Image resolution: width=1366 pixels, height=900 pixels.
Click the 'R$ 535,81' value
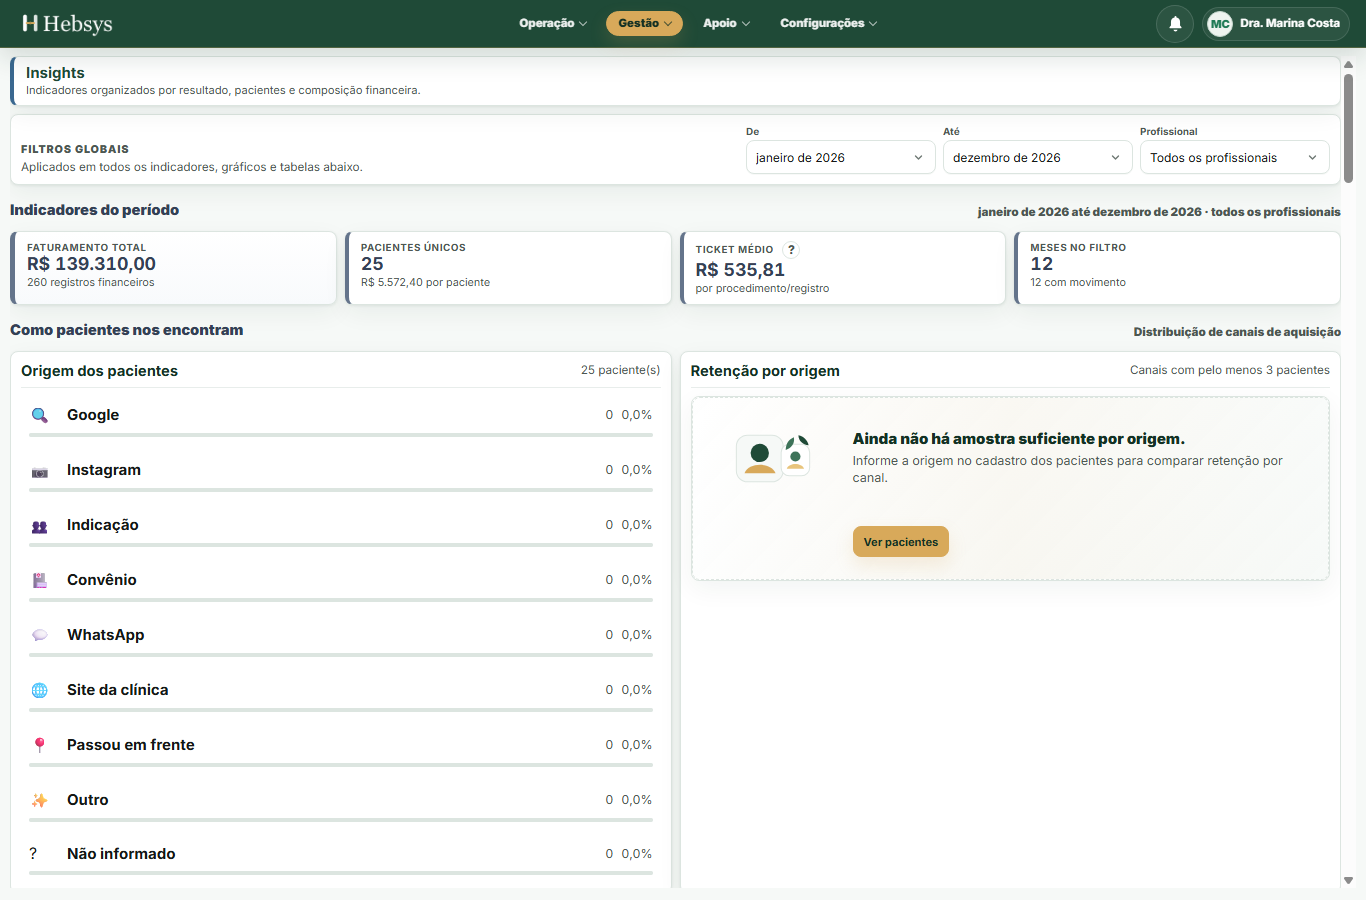click(740, 270)
